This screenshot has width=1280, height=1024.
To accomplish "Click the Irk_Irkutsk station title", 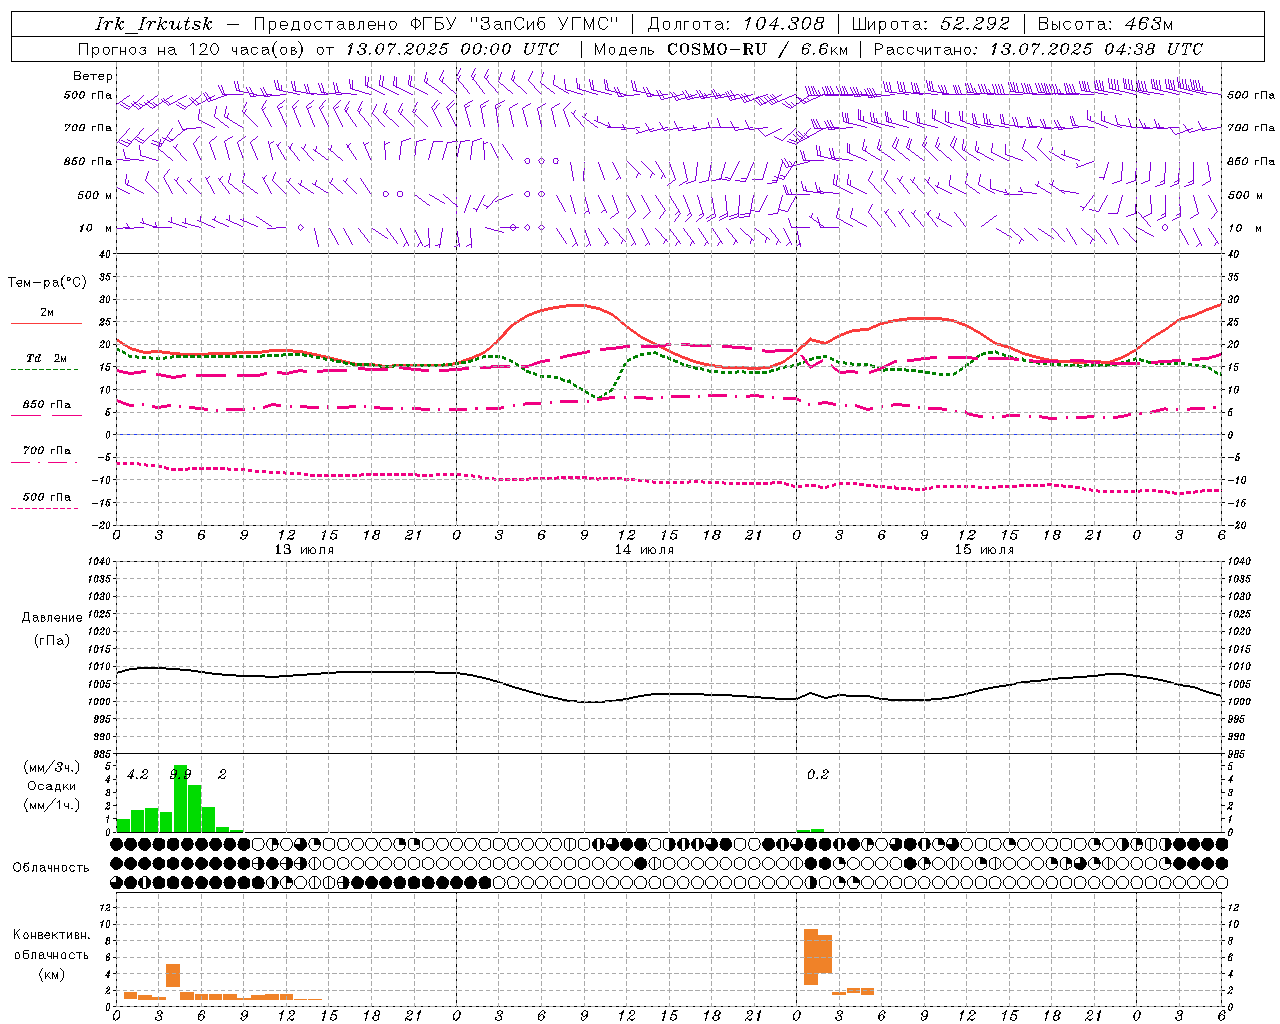I will [x=154, y=24].
